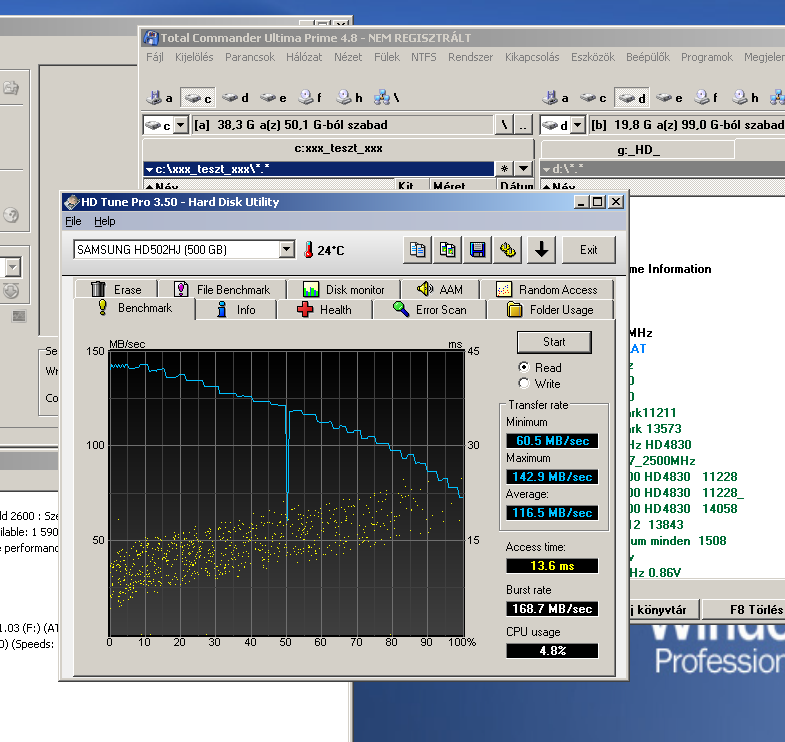Click the 168.7 MB/sec burst rate value

(x=552, y=609)
